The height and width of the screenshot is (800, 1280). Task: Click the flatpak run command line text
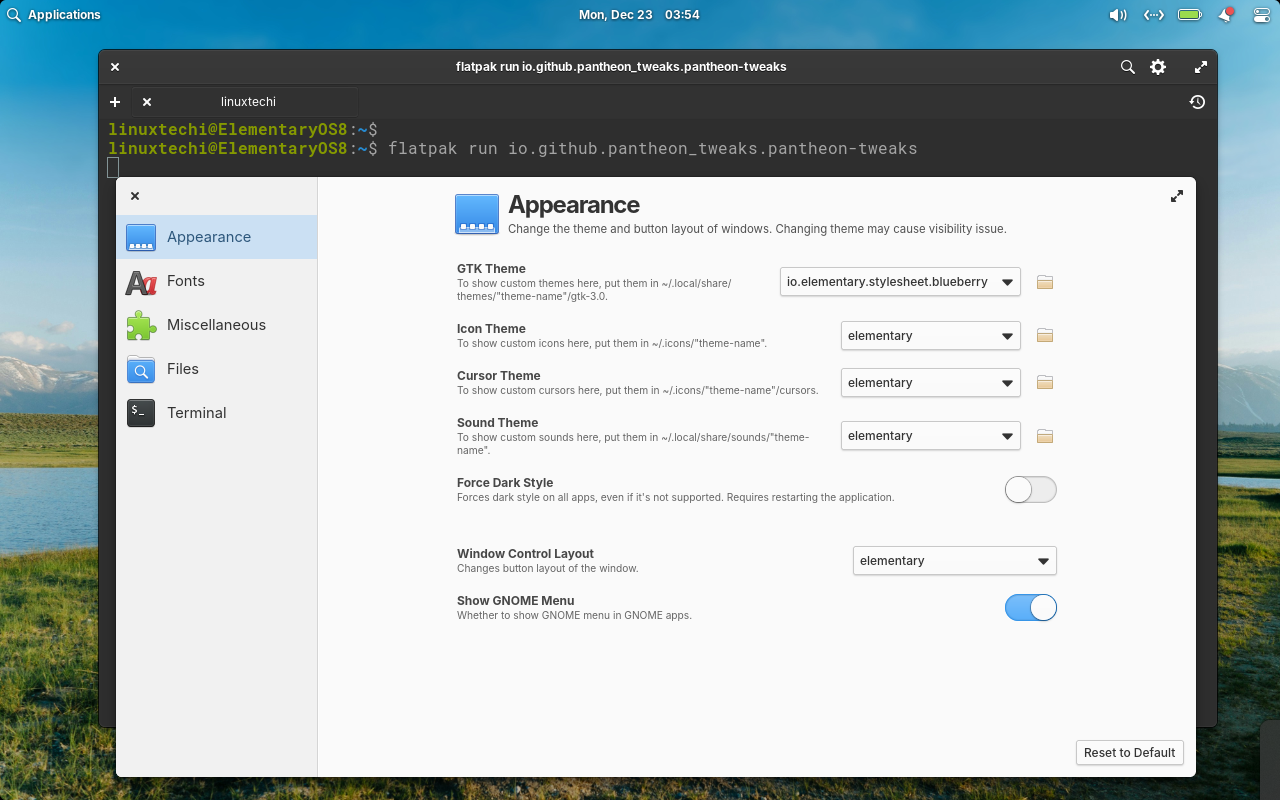[x=652, y=149]
